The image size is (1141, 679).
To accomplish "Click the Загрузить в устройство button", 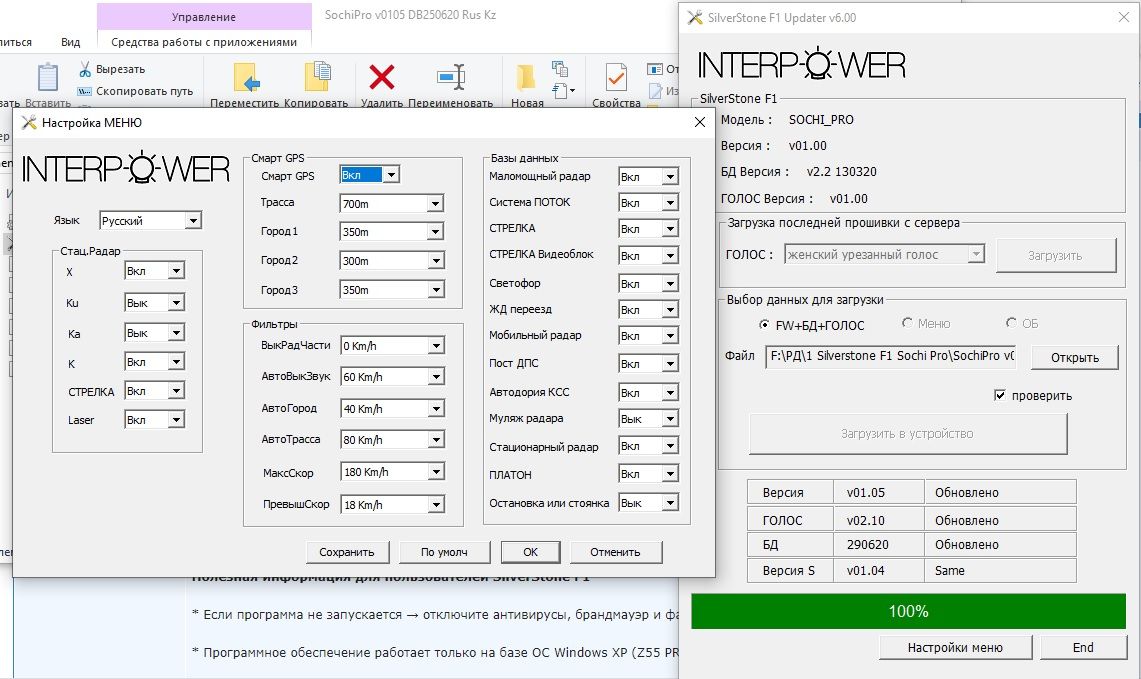I will (x=908, y=434).
